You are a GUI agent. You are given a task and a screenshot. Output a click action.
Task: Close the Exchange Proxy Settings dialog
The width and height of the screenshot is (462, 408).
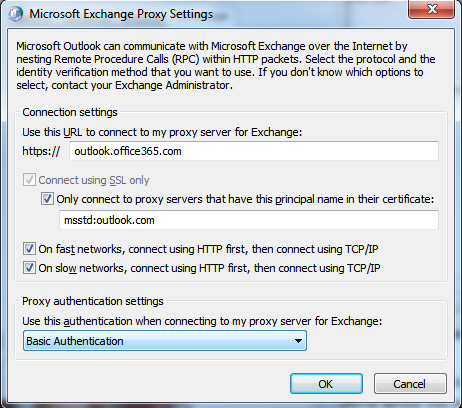click(431, 9)
